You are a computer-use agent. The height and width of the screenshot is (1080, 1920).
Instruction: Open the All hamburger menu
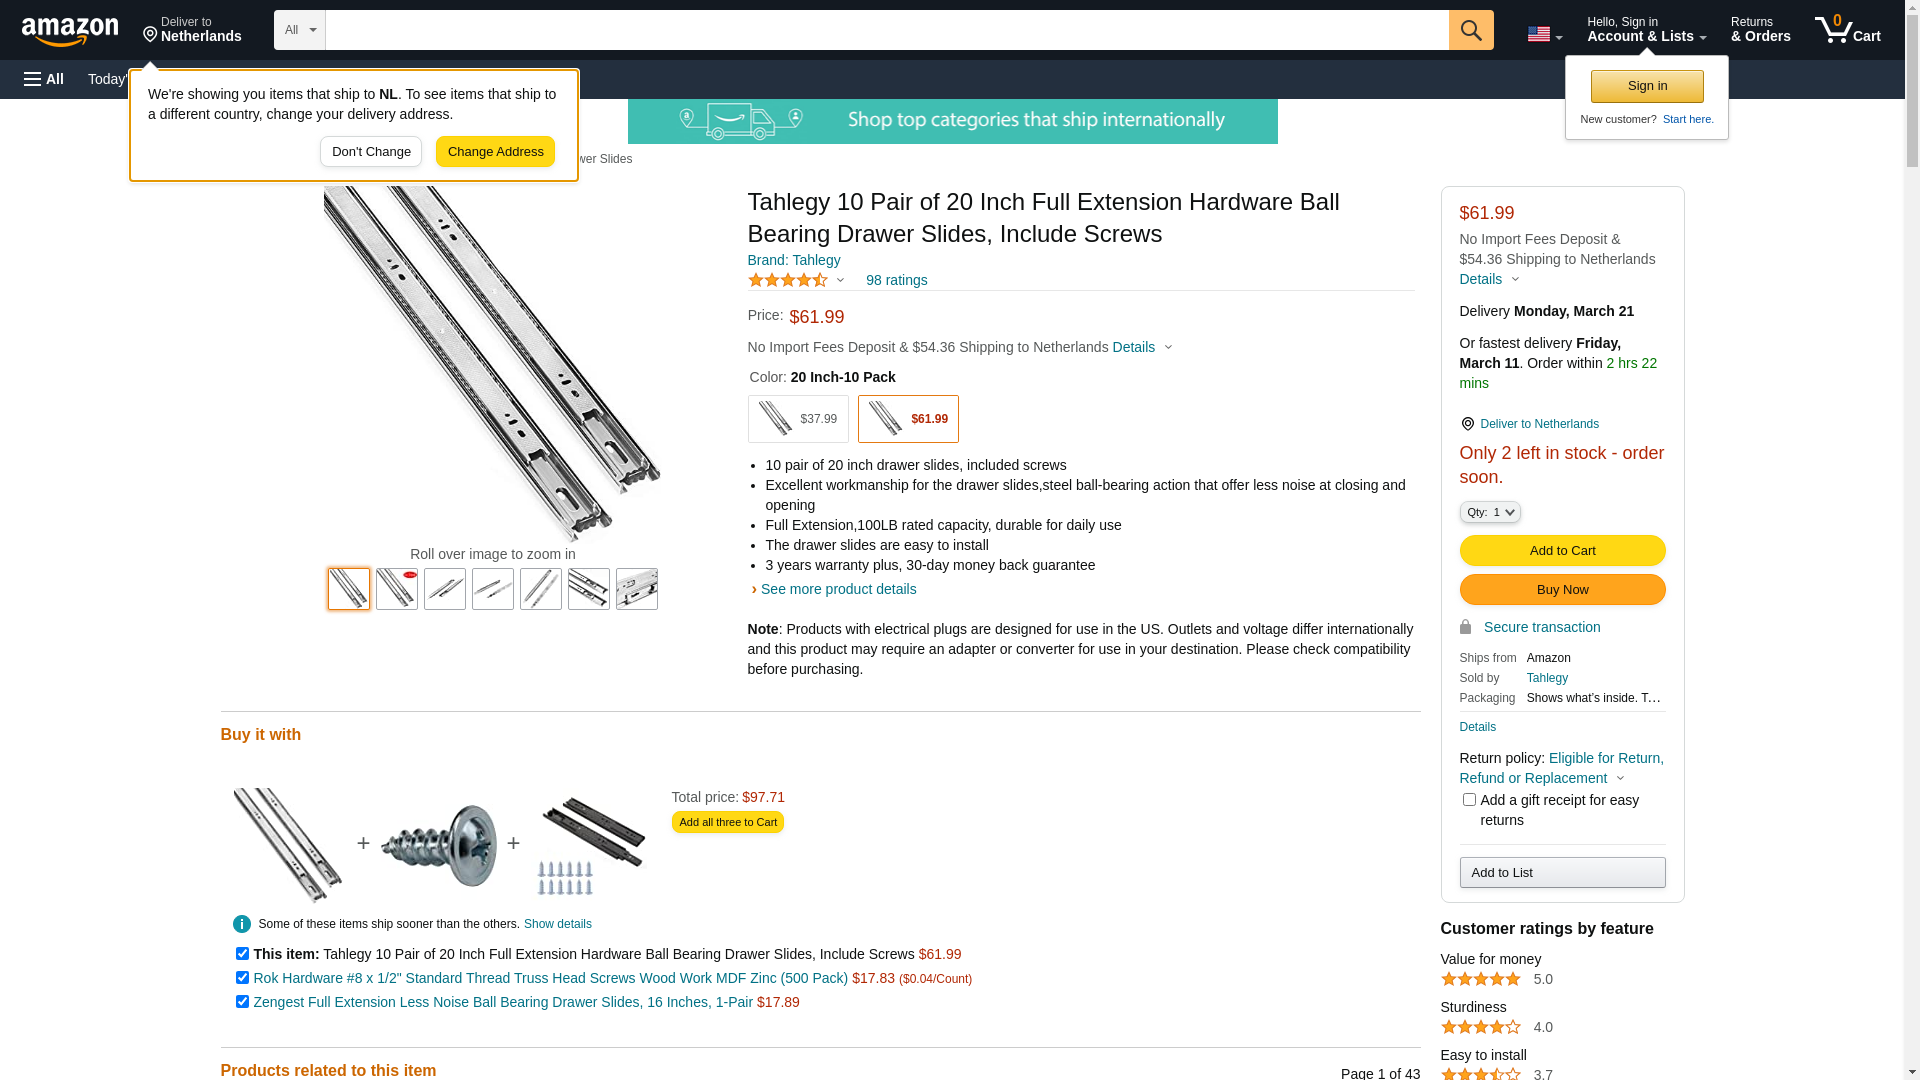point(44,79)
